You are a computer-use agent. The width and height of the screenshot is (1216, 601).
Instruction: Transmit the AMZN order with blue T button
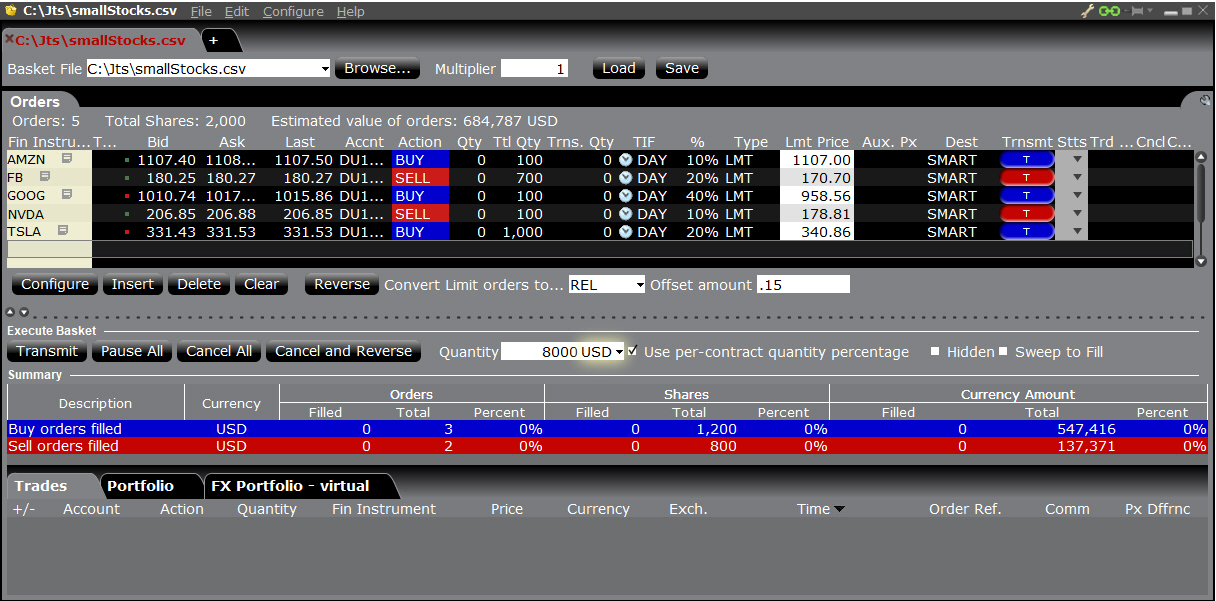[1027, 160]
